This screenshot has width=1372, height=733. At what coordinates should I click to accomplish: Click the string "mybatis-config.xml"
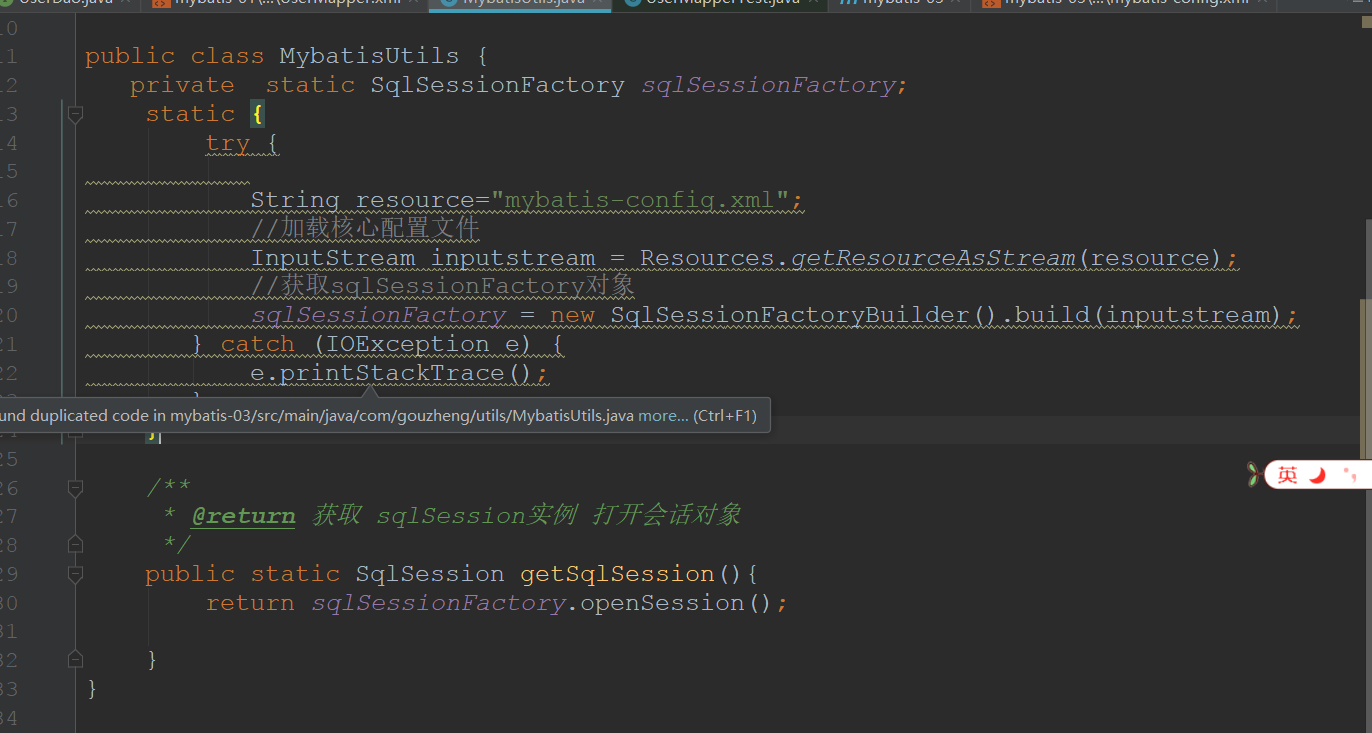click(x=640, y=200)
